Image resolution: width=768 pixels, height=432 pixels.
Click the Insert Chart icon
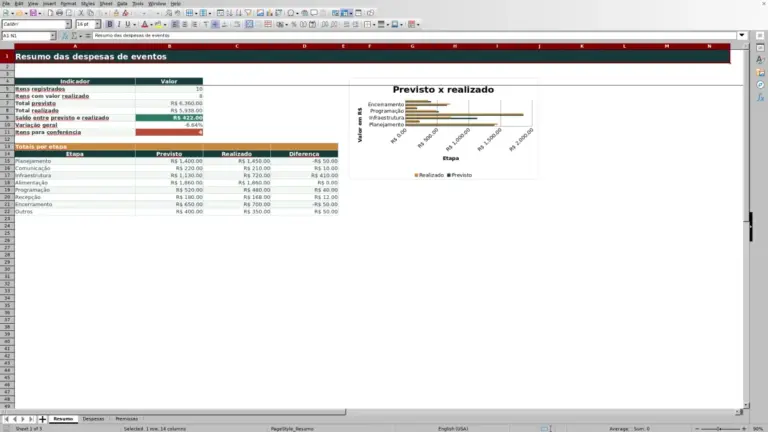click(x=269, y=13)
